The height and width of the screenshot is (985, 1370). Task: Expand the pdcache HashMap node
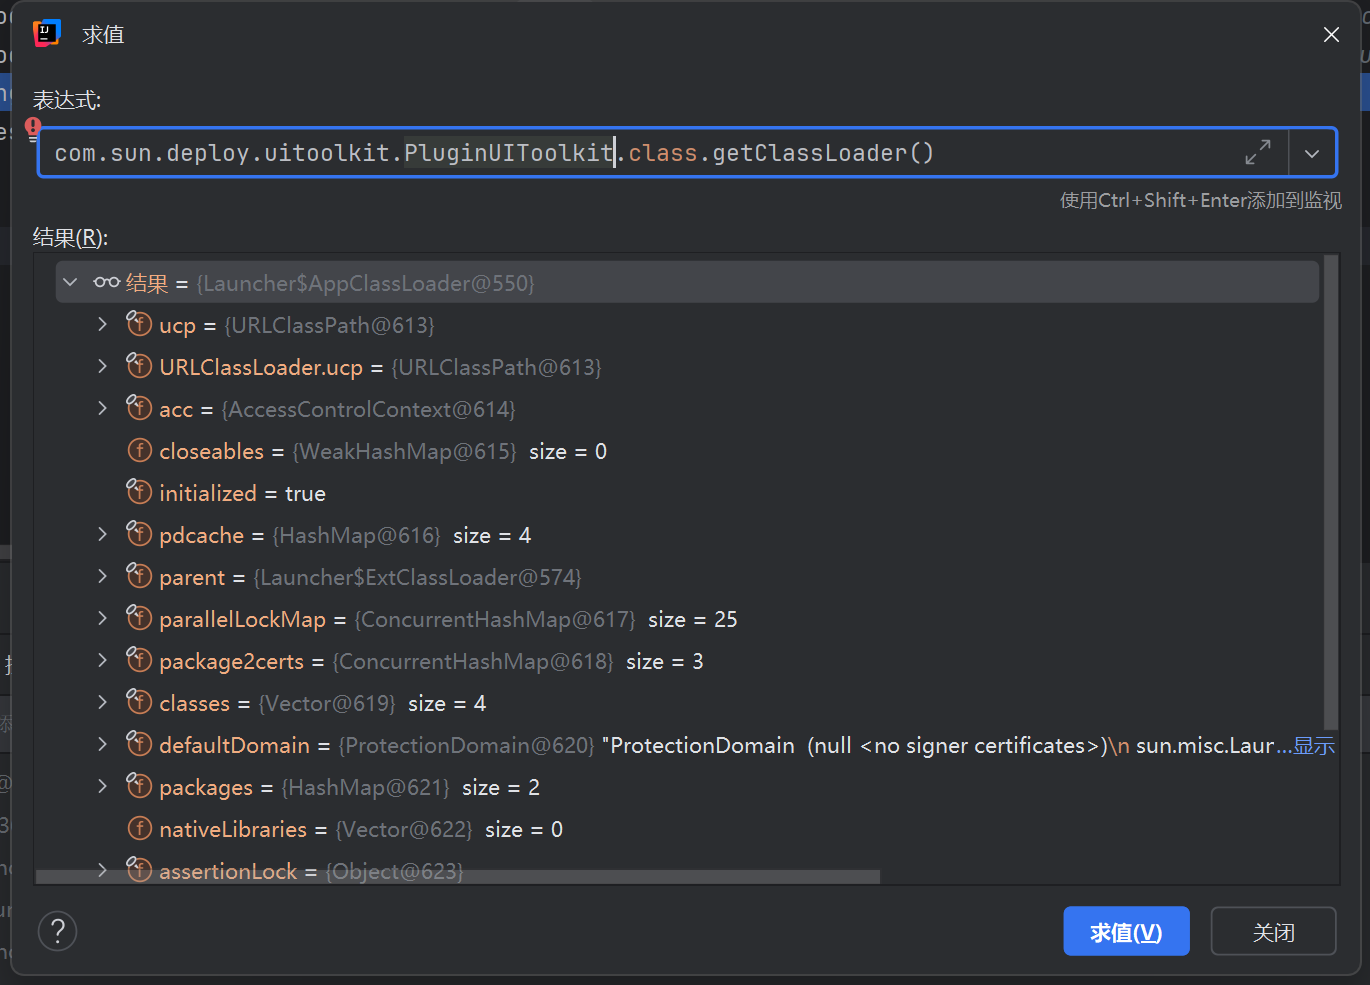[x=102, y=535]
